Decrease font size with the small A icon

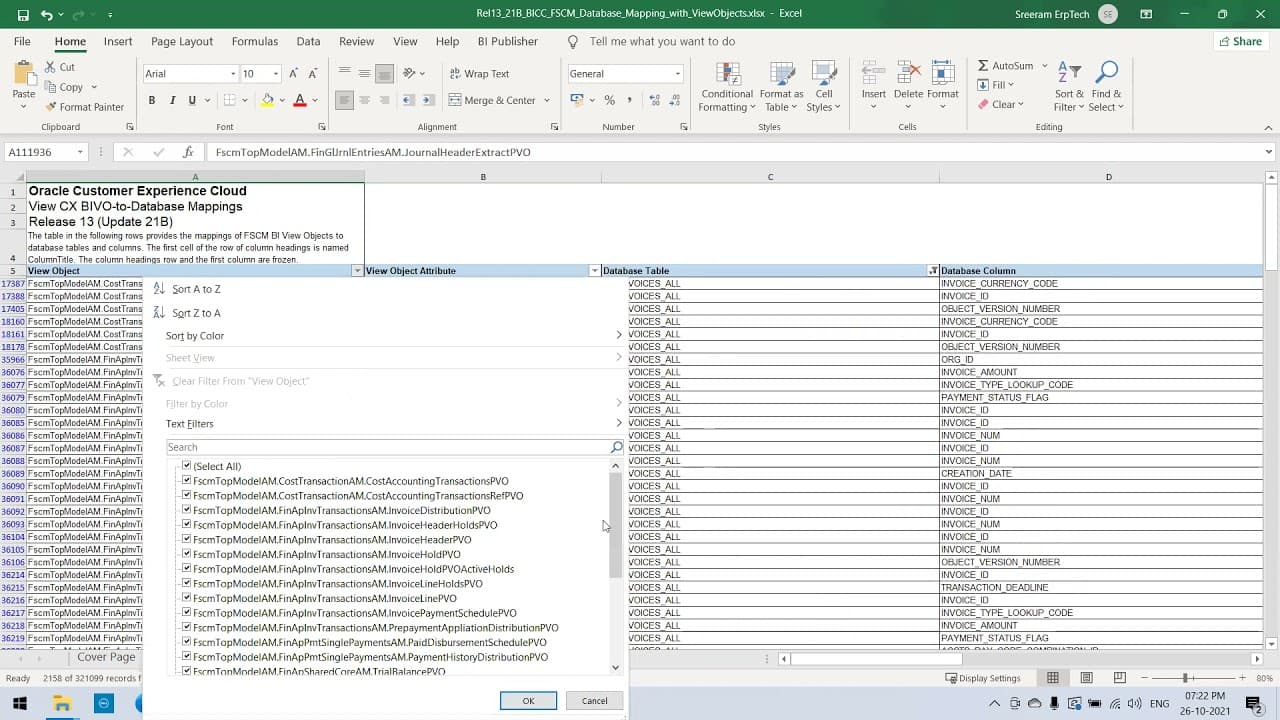[x=313, y=73]
